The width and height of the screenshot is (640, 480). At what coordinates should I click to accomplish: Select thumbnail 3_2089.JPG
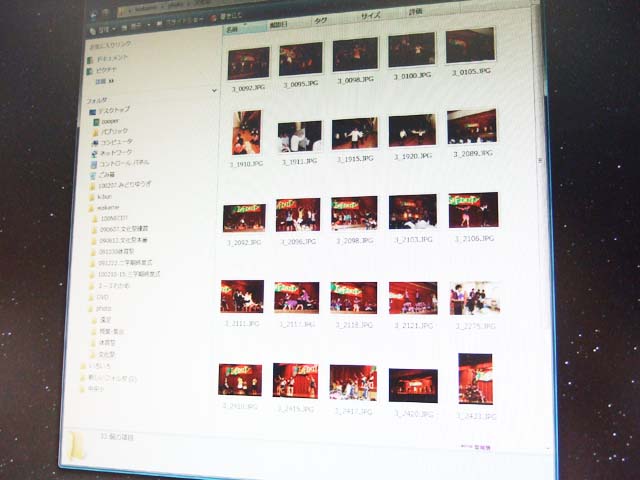[471, 127]
